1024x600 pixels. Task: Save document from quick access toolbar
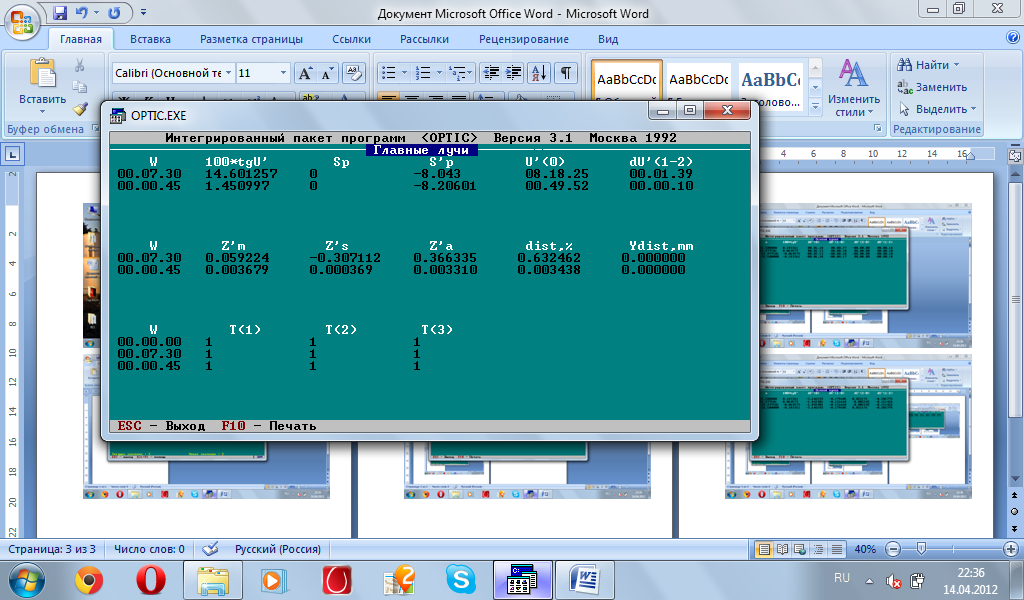click(x=60, y=12)
